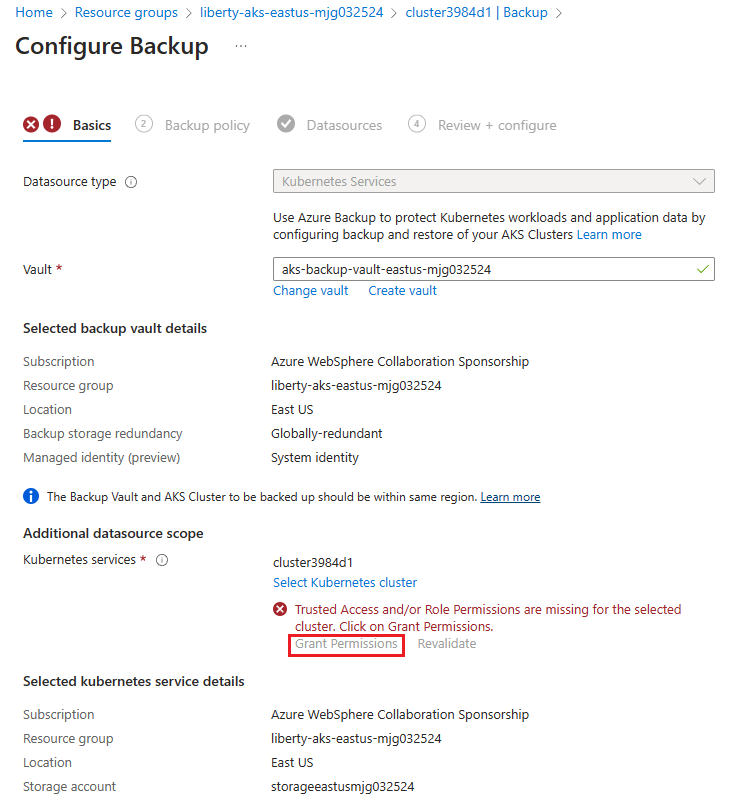Click the Grant Permissions button
The height and width of the screenshot is (806, 731).
[x=346, y=644]
